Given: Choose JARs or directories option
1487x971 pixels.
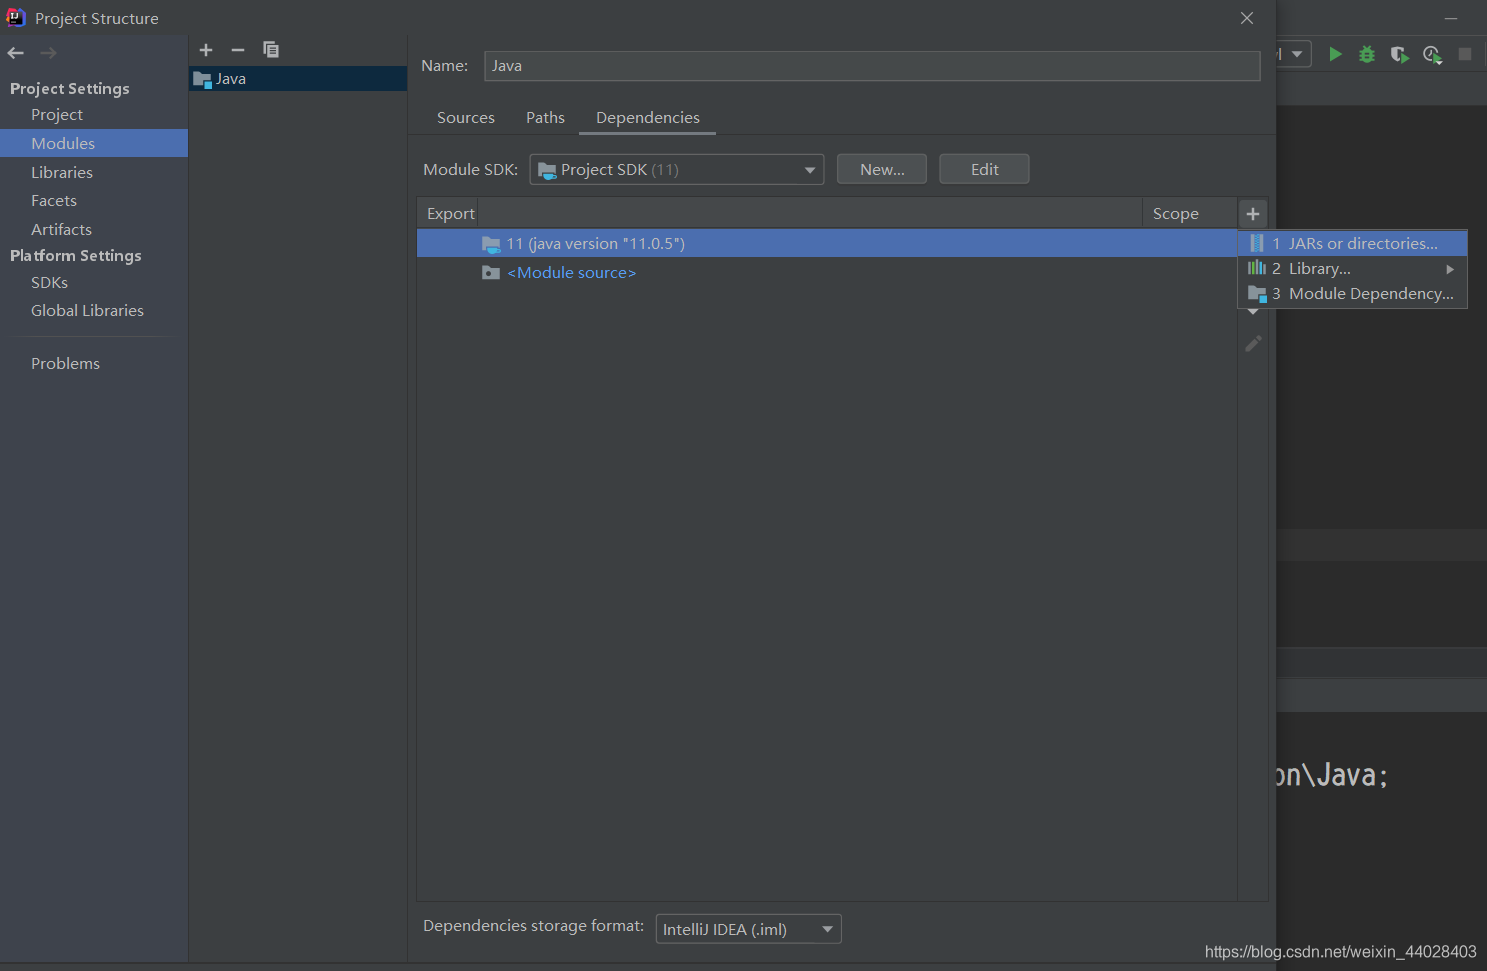Looking at the screenshot, I should [x=1353, y=243].
